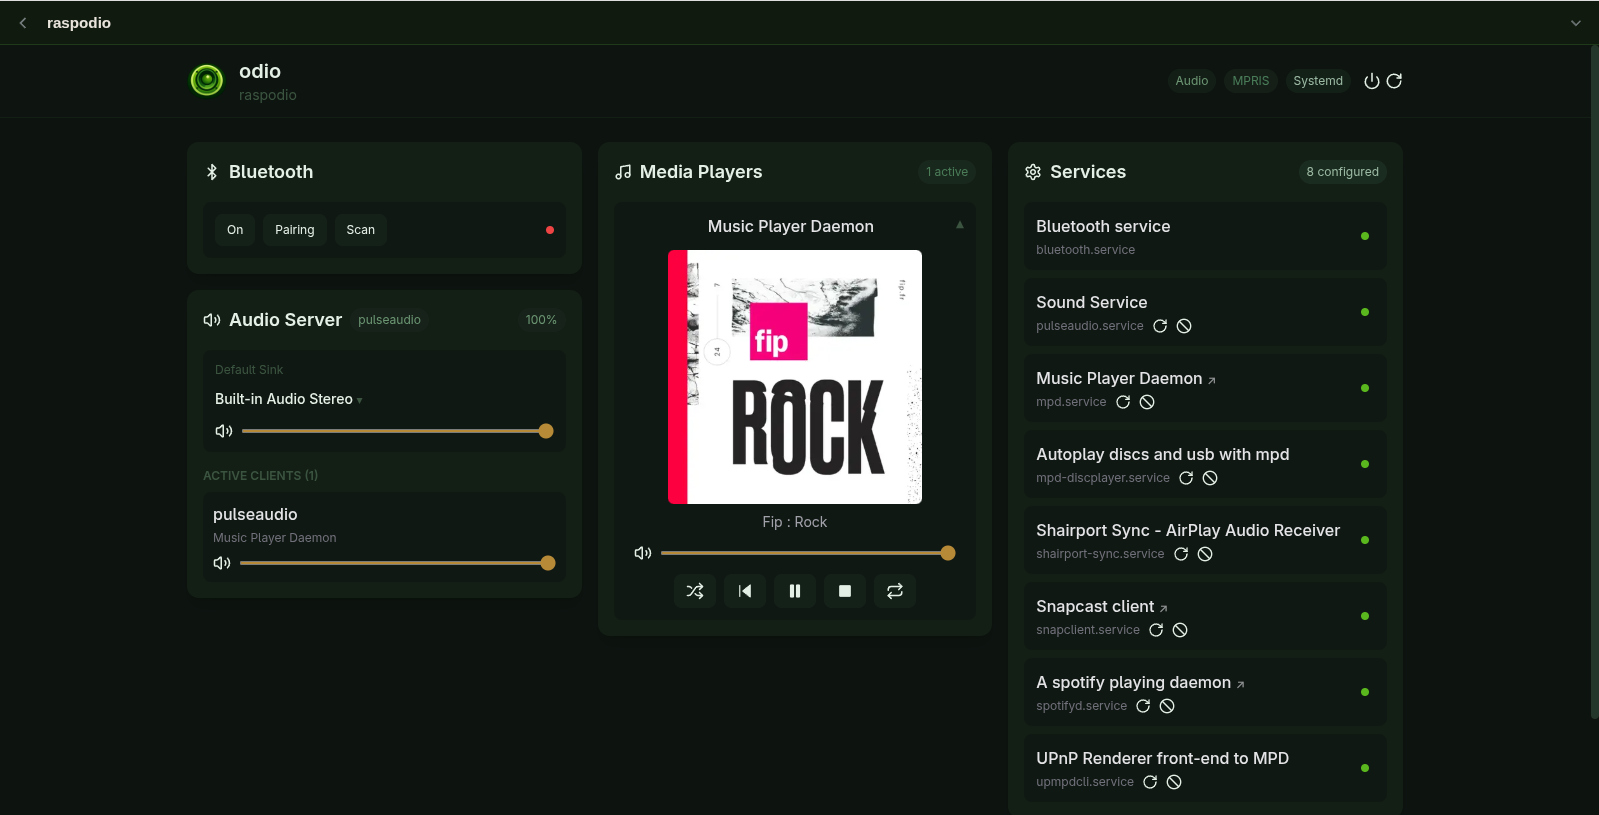Select the Bluetooth service row
This screenshot has height=815, width=1599.
(1205, 236)
